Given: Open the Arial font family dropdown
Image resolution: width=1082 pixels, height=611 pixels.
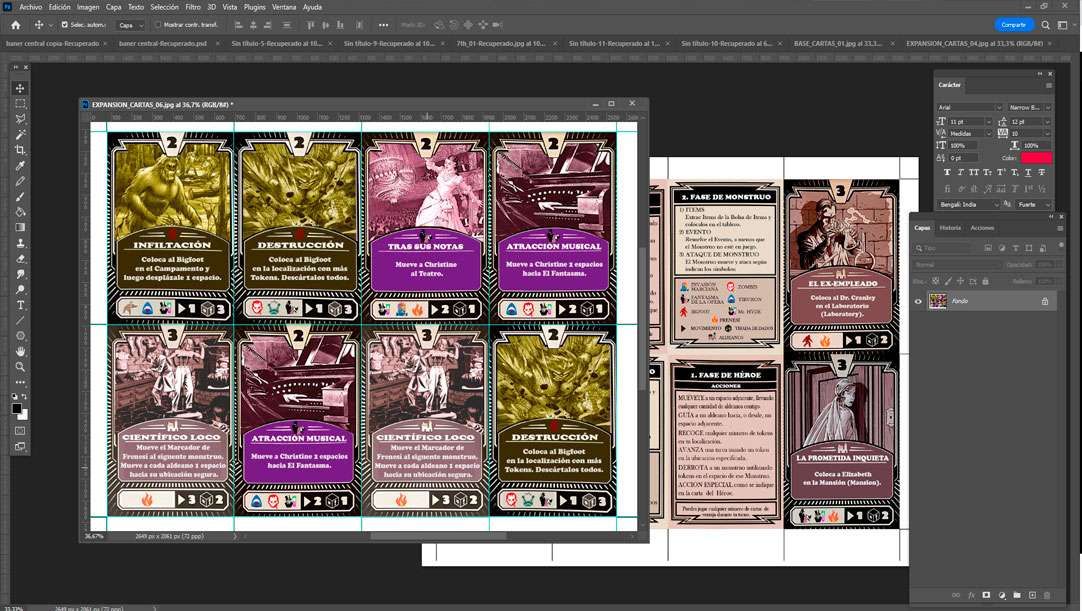Looking at the screenshot, I should click(x=969, y=107).
